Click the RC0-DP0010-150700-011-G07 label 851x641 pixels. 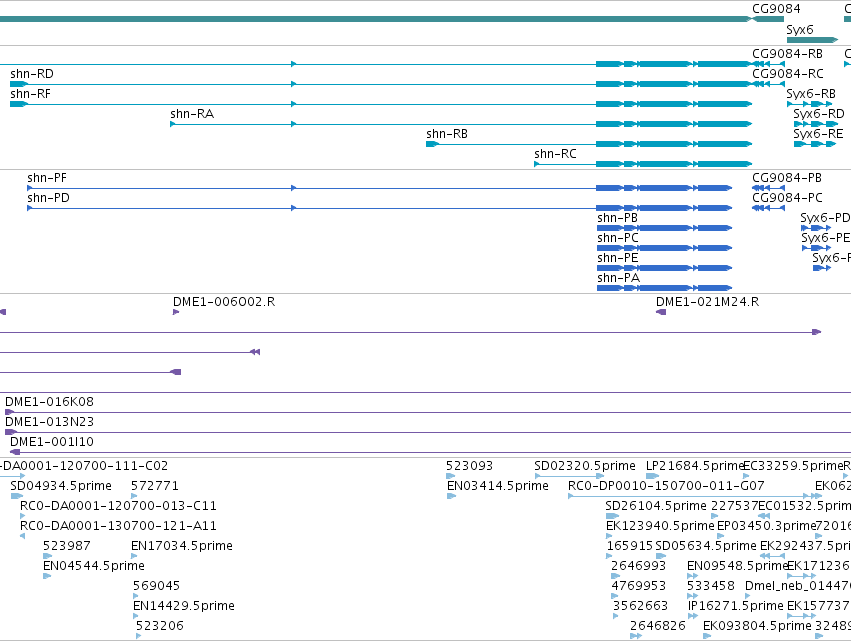666,486
